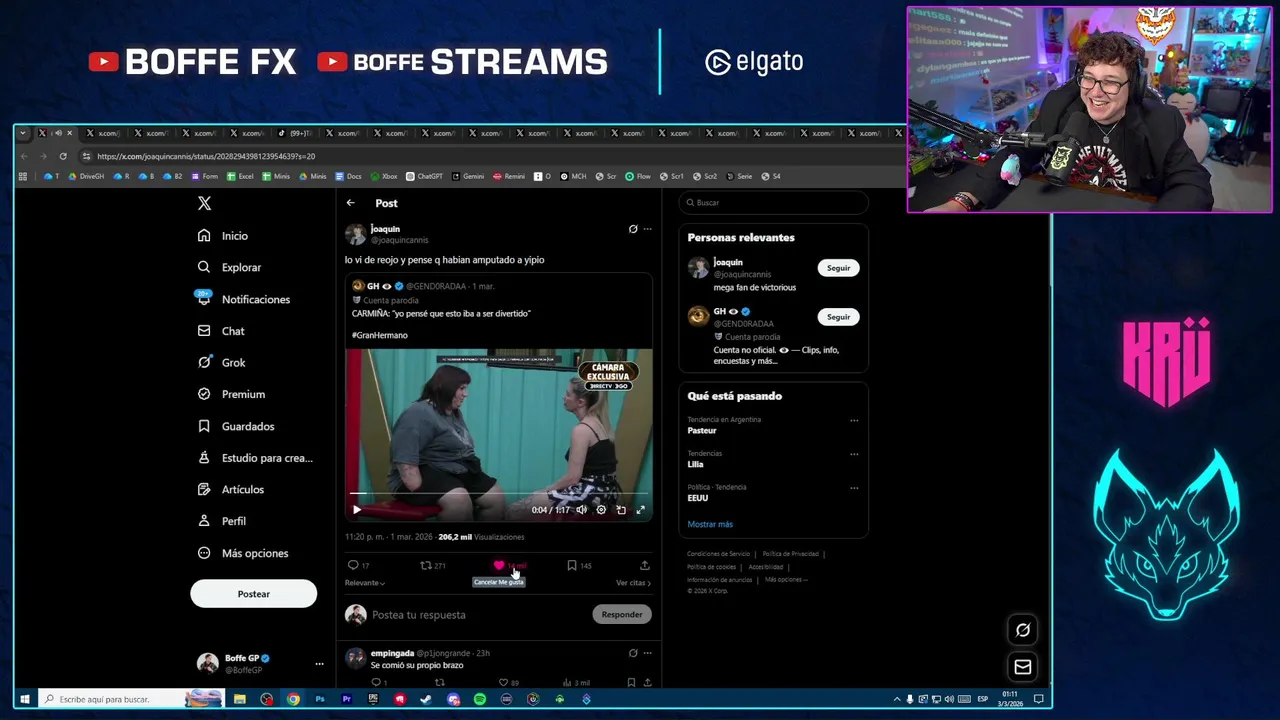Mute the video using the speaker icon

click(x=582, y=510)
